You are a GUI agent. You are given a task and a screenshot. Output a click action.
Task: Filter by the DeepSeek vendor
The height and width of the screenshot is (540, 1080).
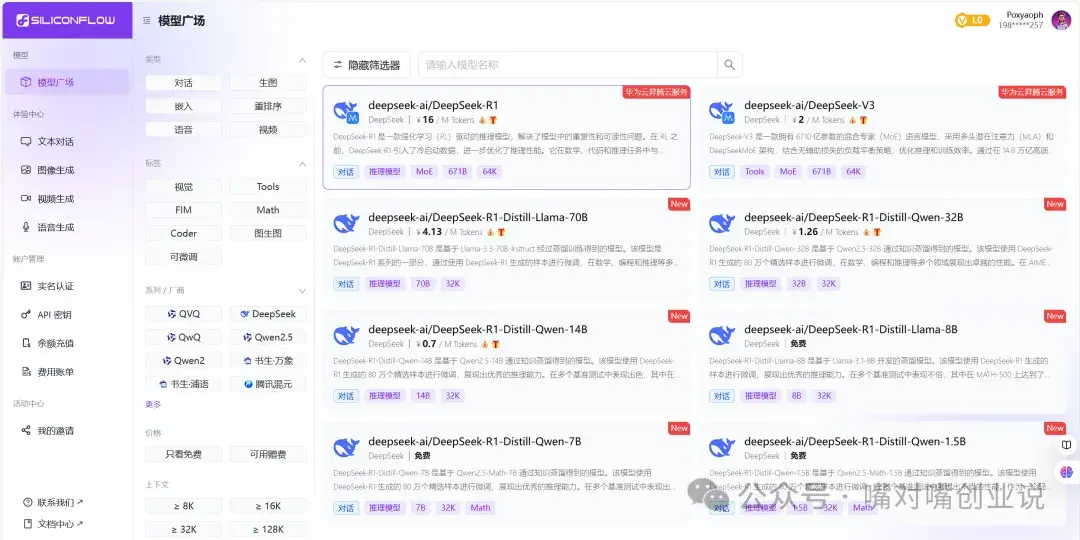click(x=268, y=314)
